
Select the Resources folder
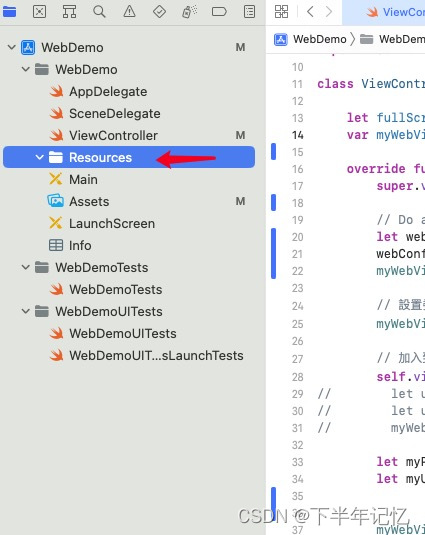(x=129, y=157)
